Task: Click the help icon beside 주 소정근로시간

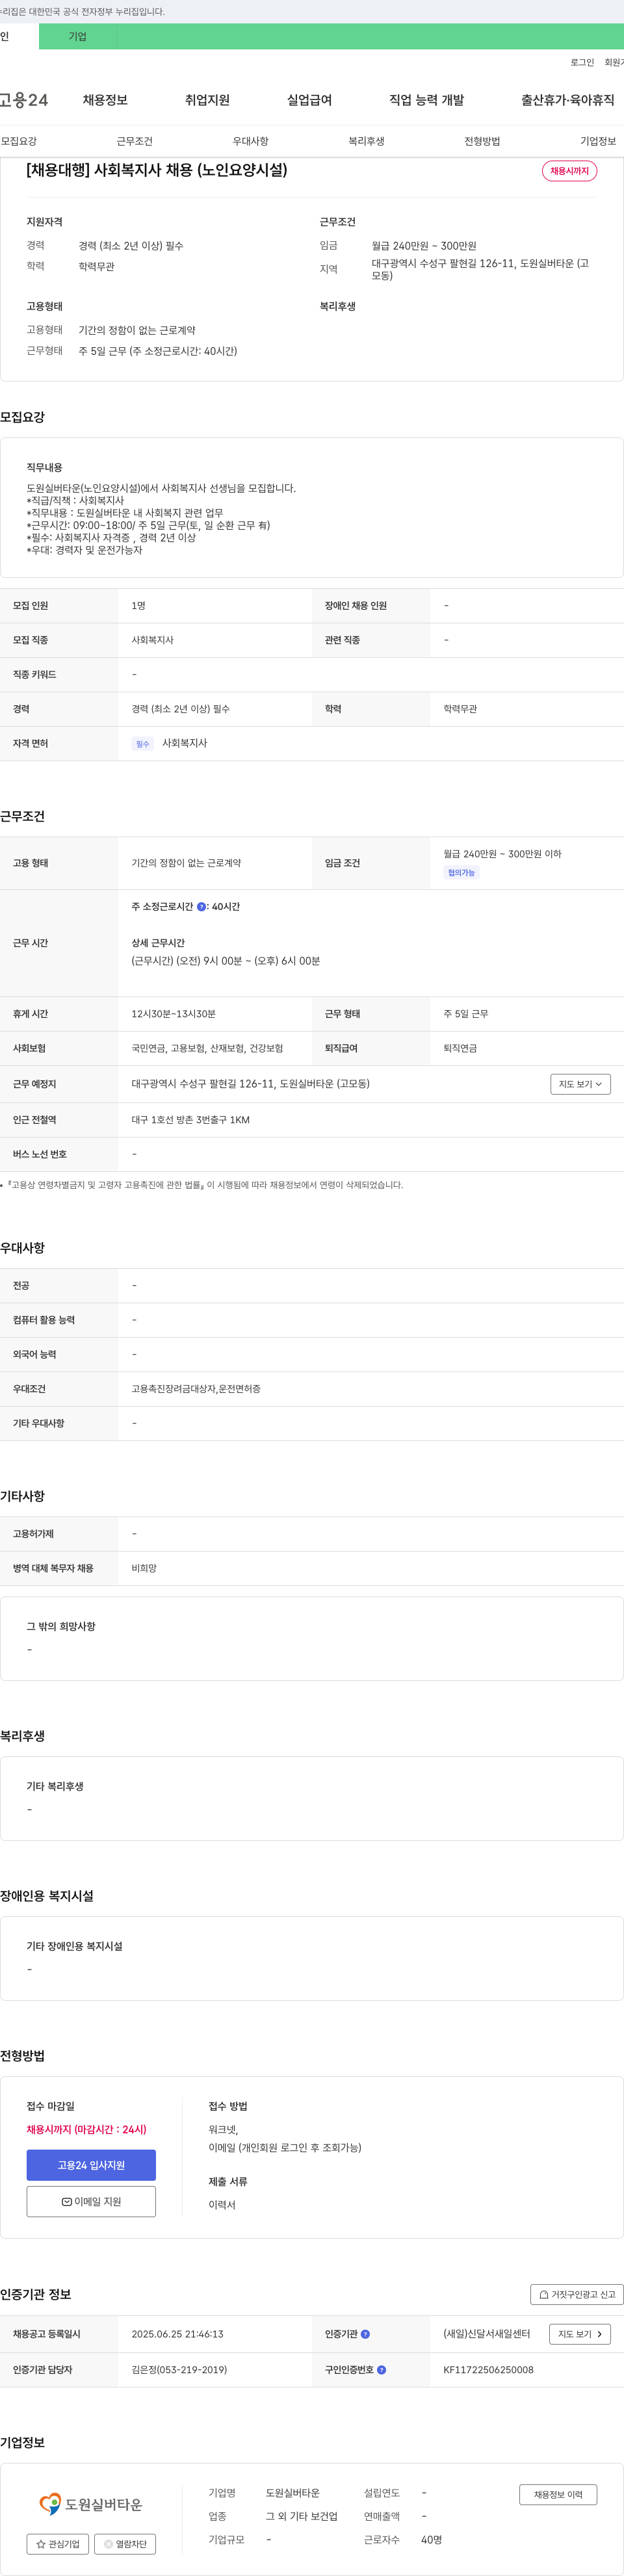Action: 201,907
